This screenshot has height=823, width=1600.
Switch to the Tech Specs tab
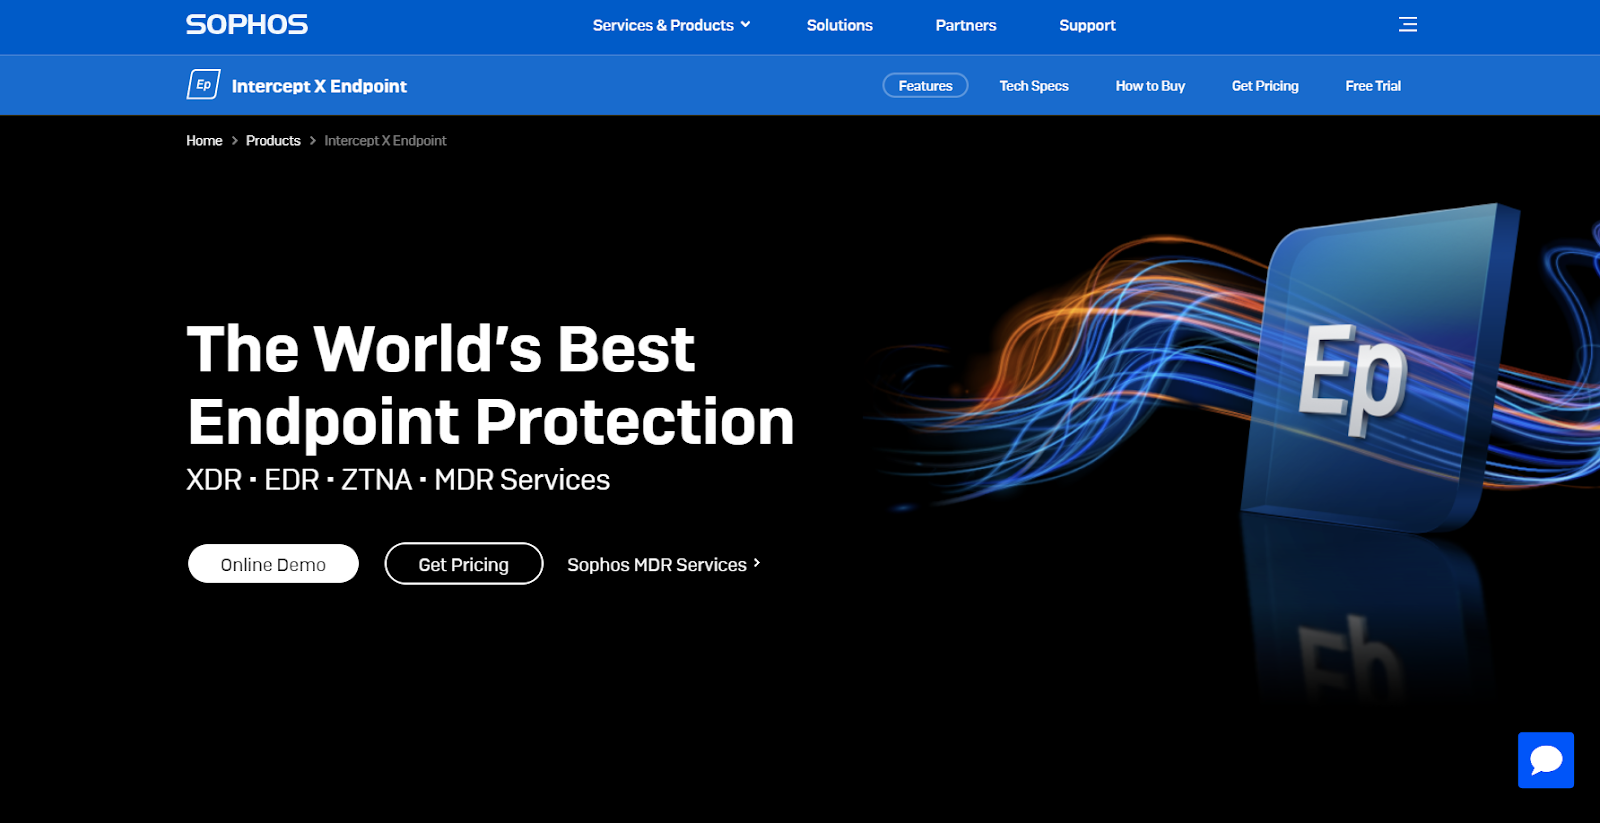[1034, 86]
